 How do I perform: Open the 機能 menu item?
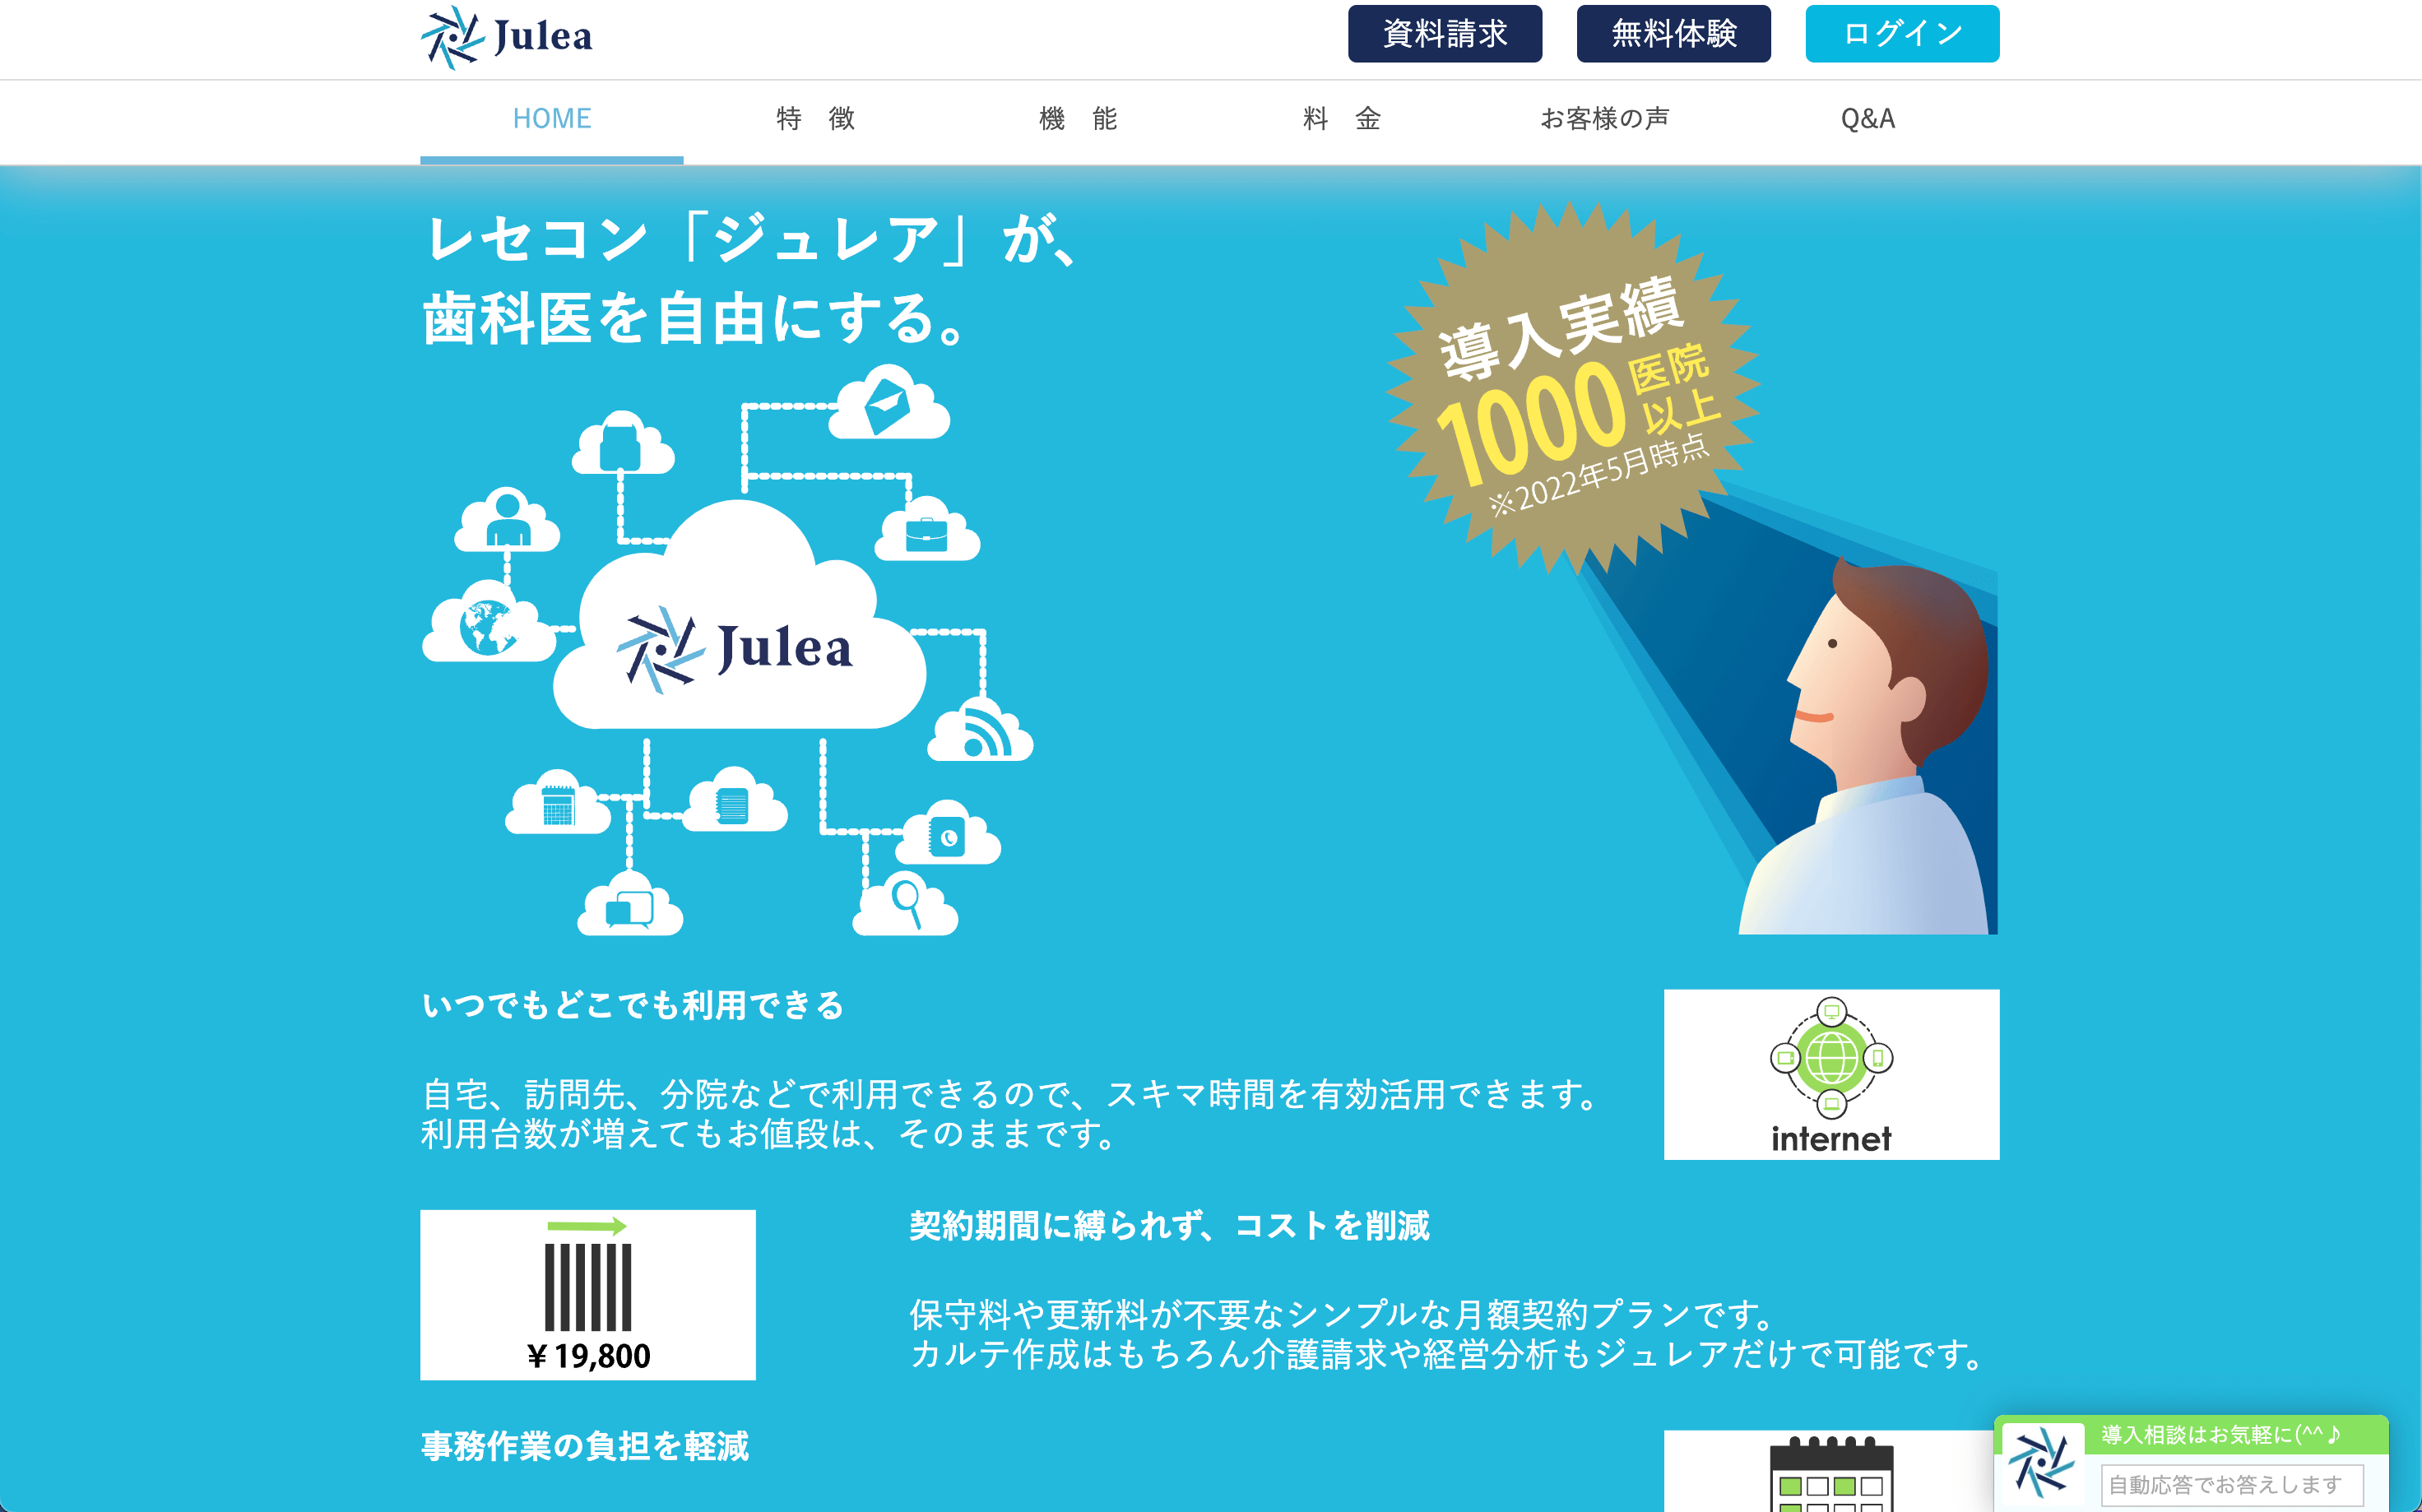(x=1078, y=119)
